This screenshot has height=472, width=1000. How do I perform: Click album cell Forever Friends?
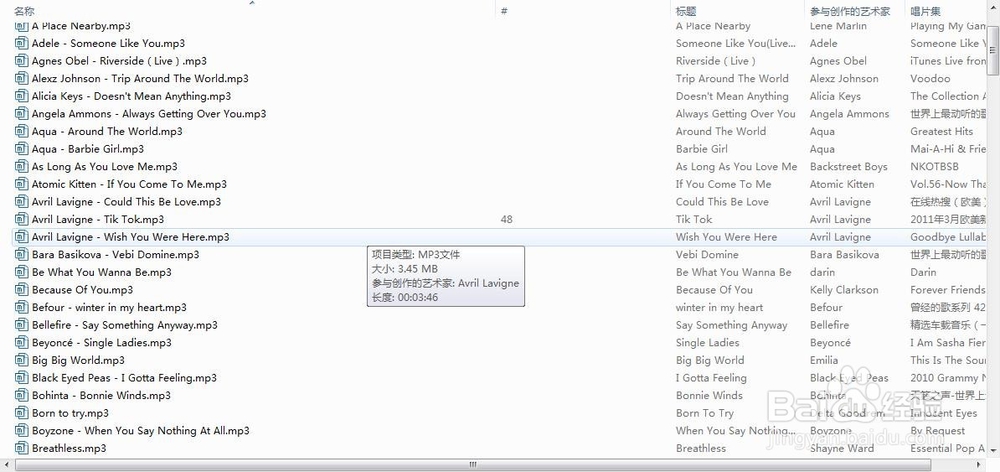(948, 290)
